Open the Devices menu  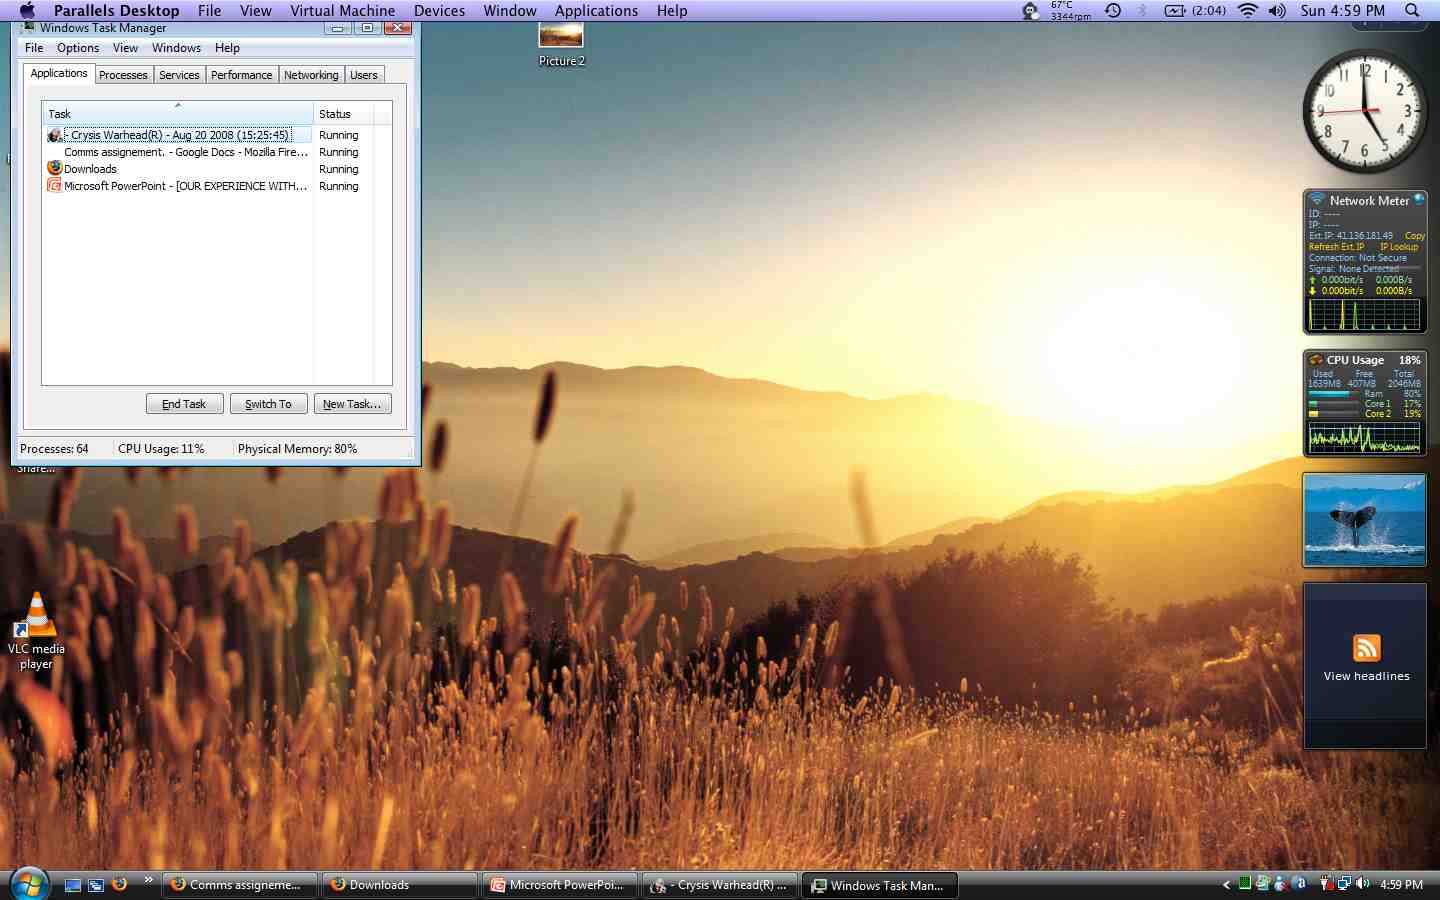[439, 10]
